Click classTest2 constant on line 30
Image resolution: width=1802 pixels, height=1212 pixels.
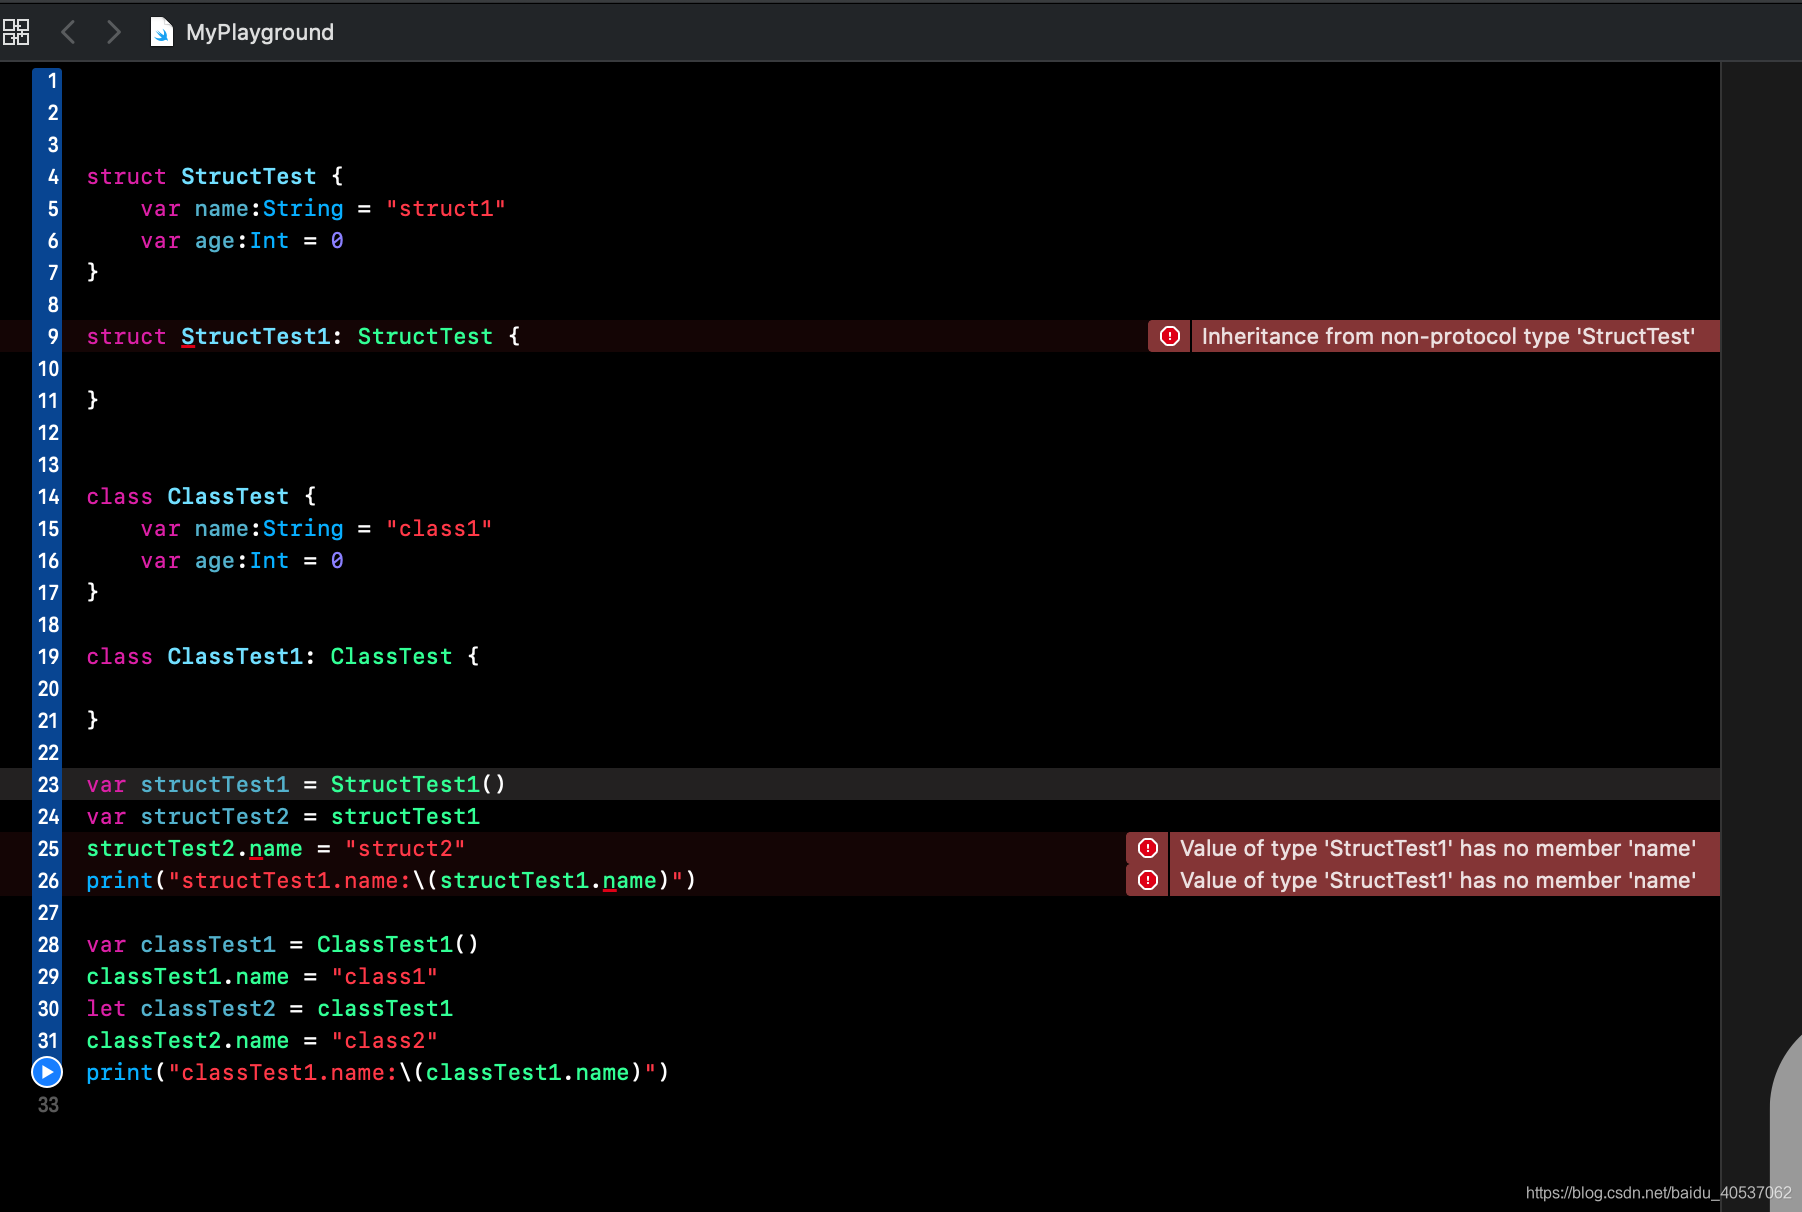point(208,1009)
